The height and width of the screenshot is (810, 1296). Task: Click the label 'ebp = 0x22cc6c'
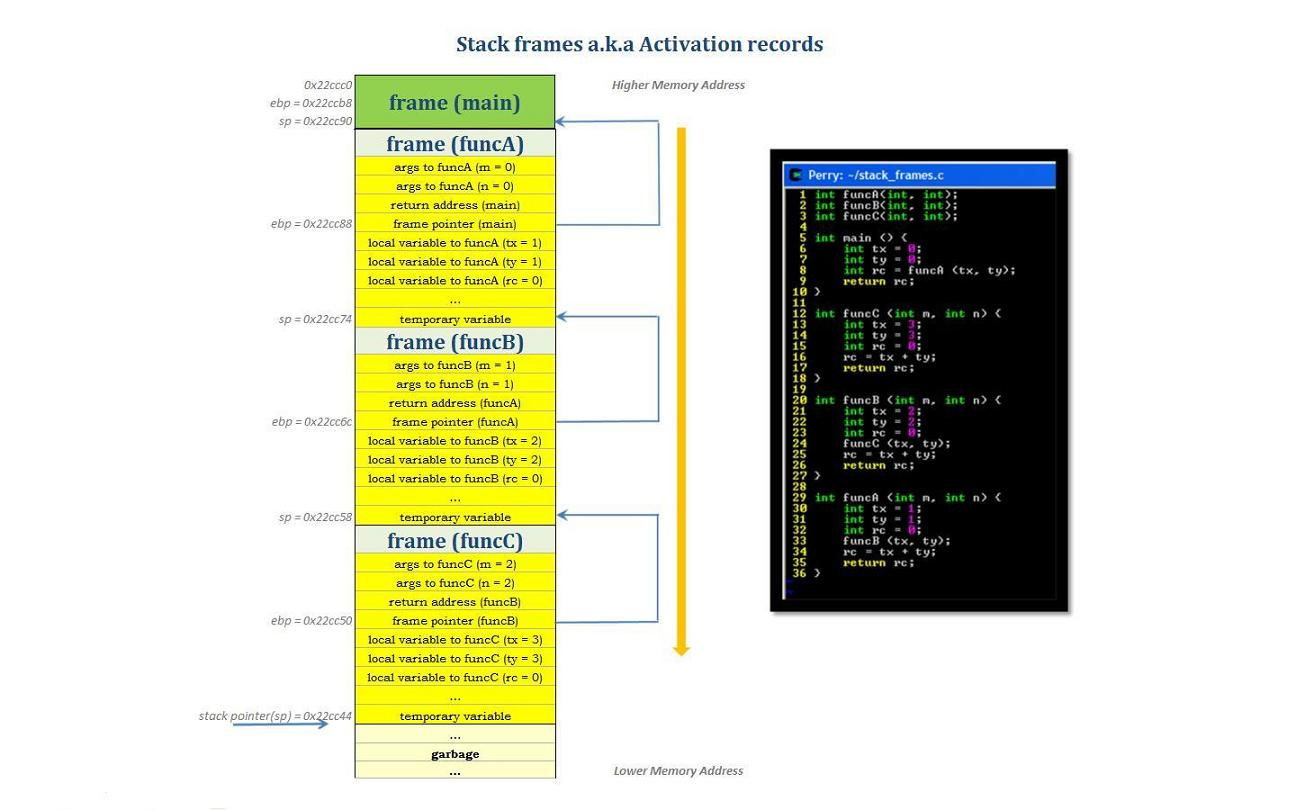[x=311, y=422]
